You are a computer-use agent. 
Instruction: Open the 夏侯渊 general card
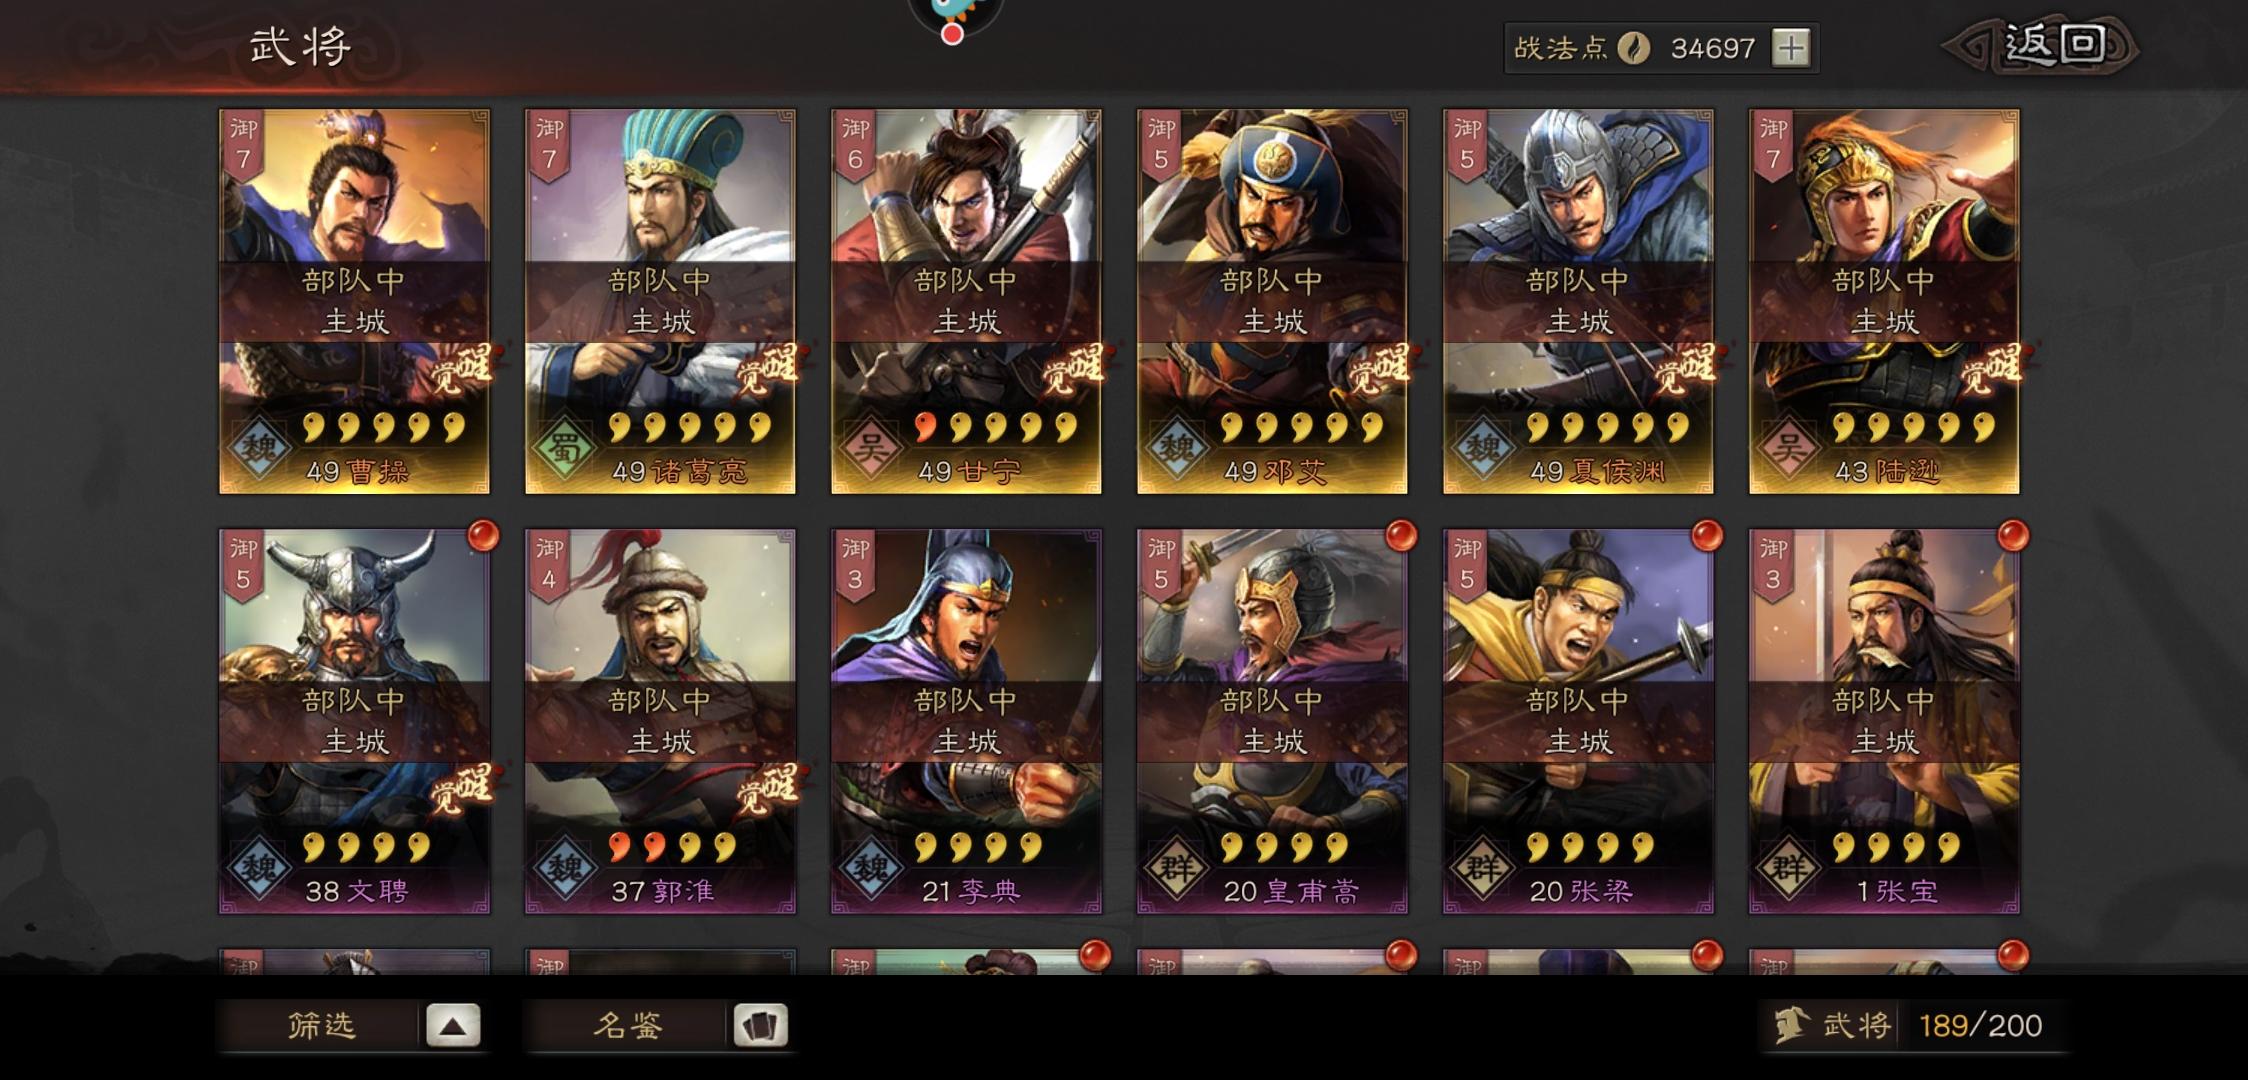coord(1578,301)
